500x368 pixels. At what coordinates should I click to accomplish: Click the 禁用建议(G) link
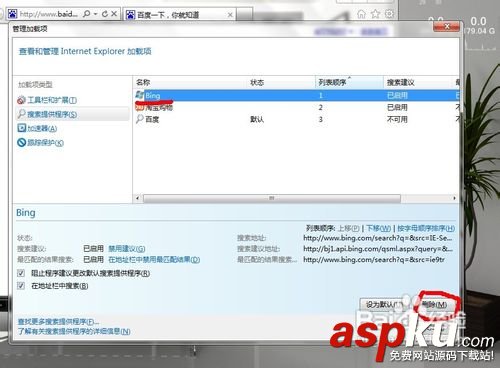coord(127,249)
